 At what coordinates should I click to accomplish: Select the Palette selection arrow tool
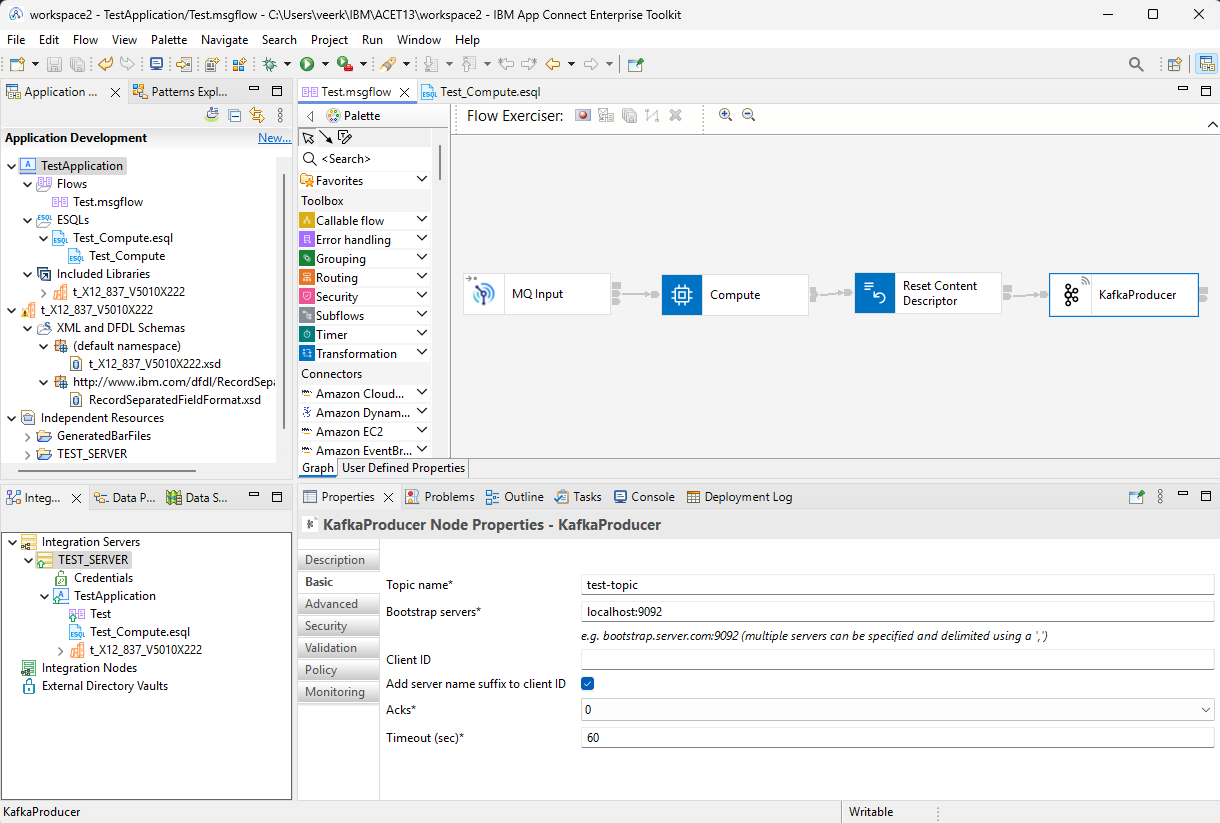pyautogui.click(x=308, y=137)
